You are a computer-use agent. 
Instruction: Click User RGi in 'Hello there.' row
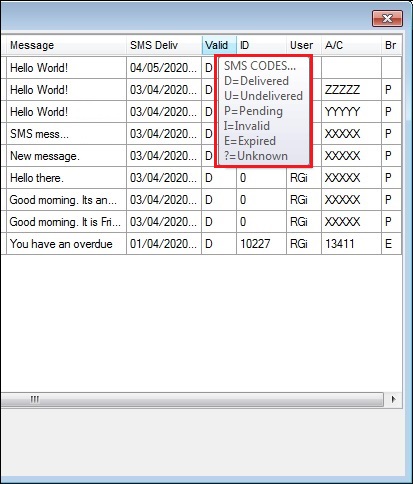coord(304,178)
